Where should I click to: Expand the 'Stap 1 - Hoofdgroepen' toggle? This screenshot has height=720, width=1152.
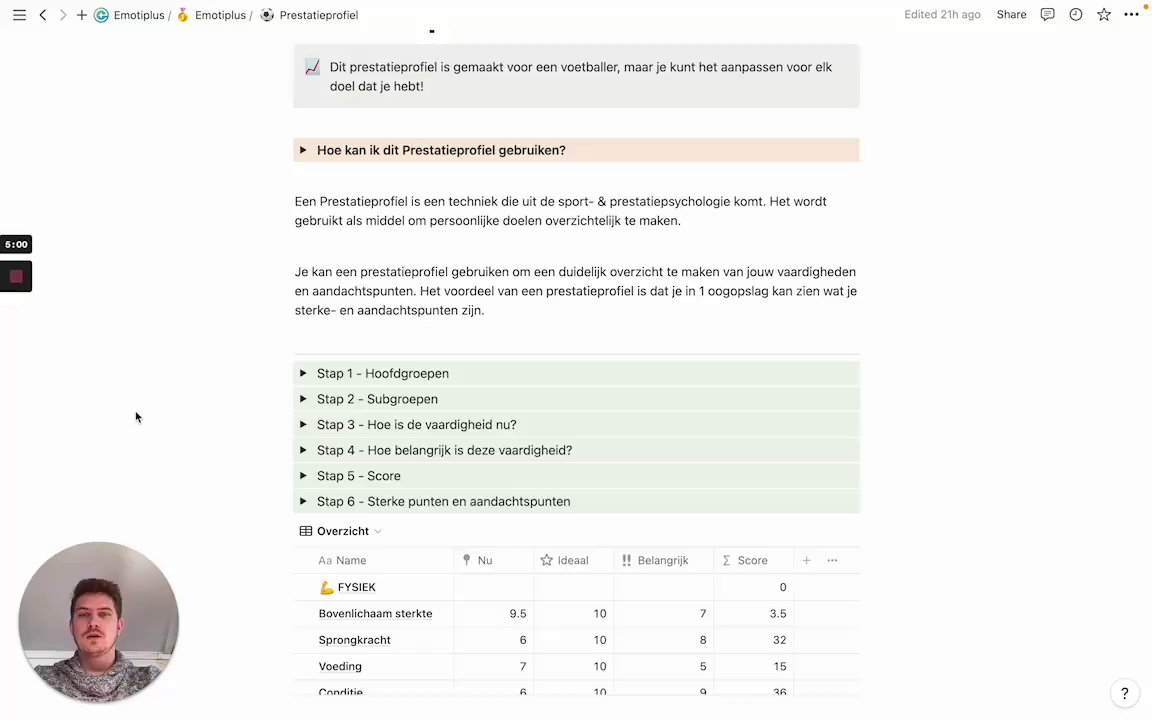[303, 373]
